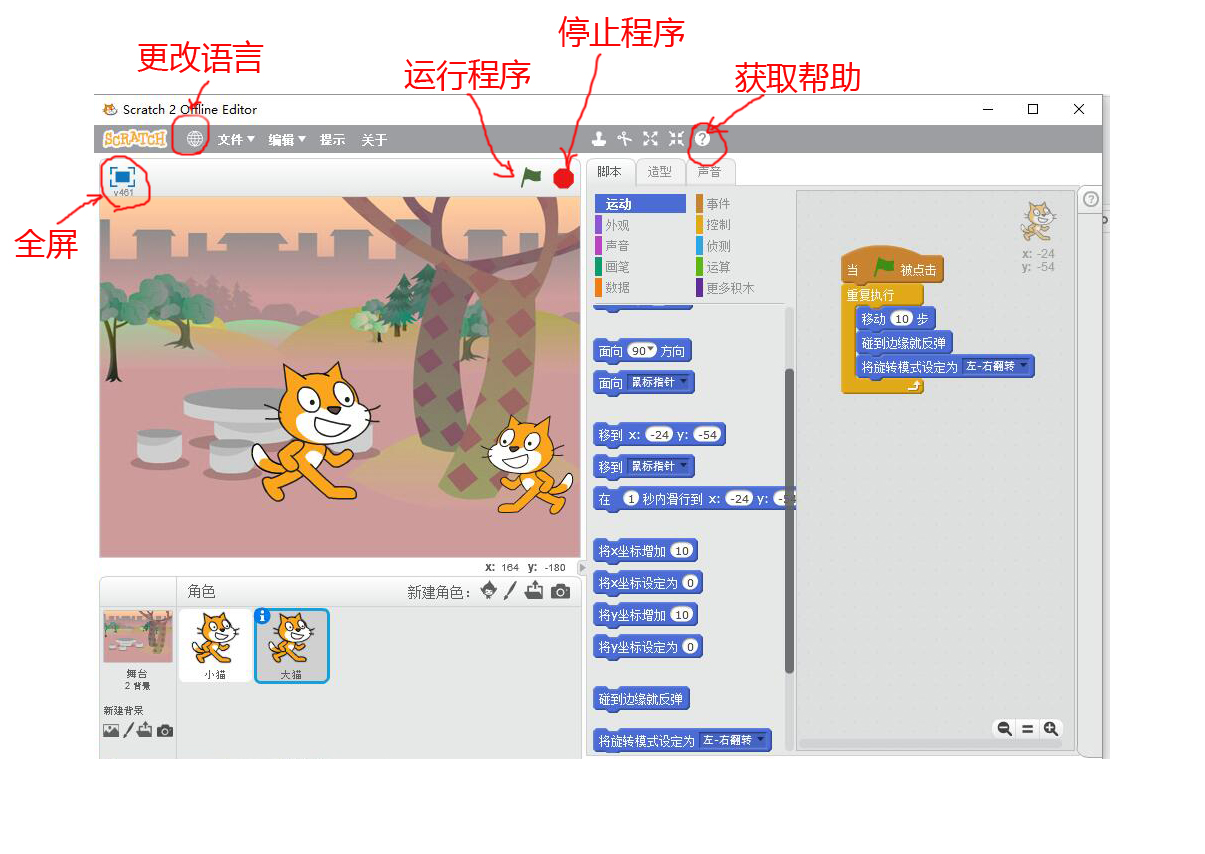Screen dimensions: 1205x854
Task: Select the 控制 block category
Action: (x=741, y=225)
